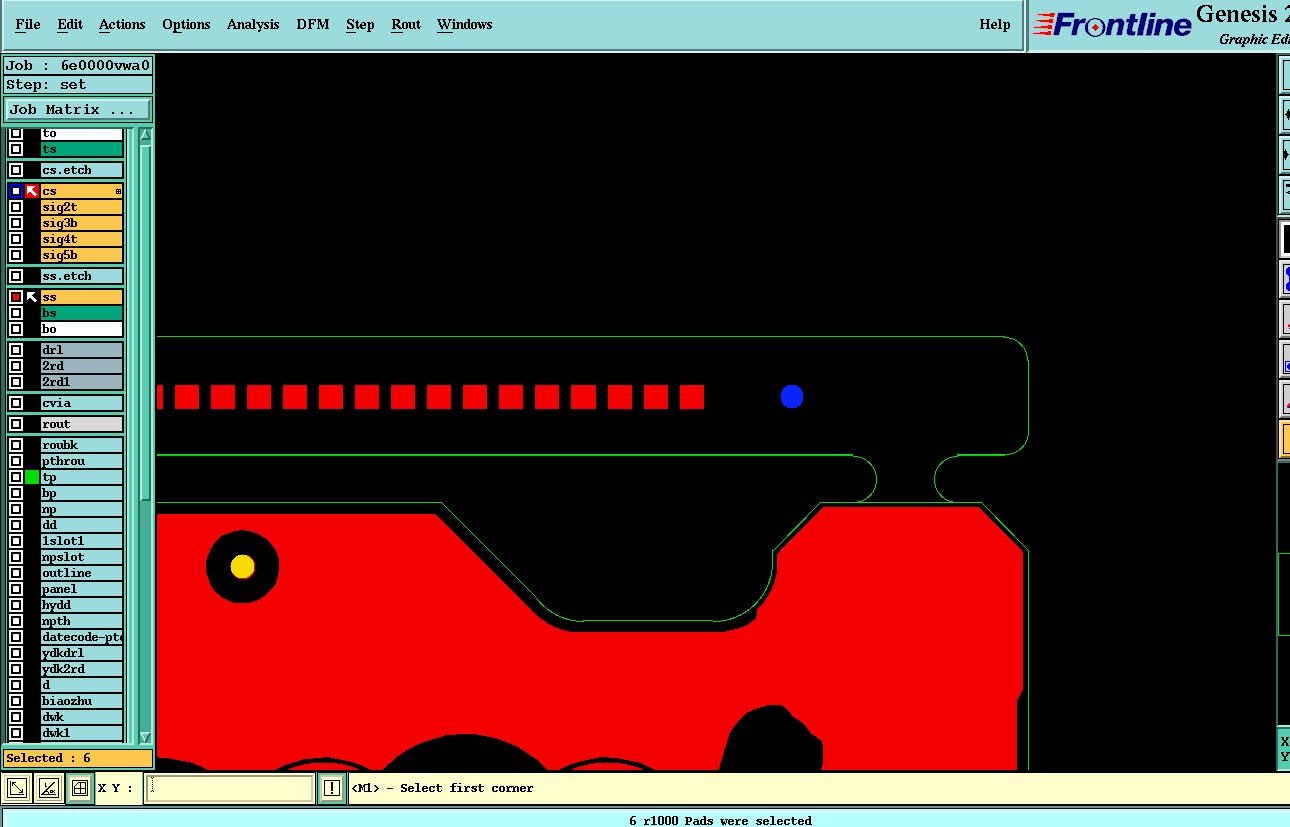Open the Options menu

click(x=186, y=24)
